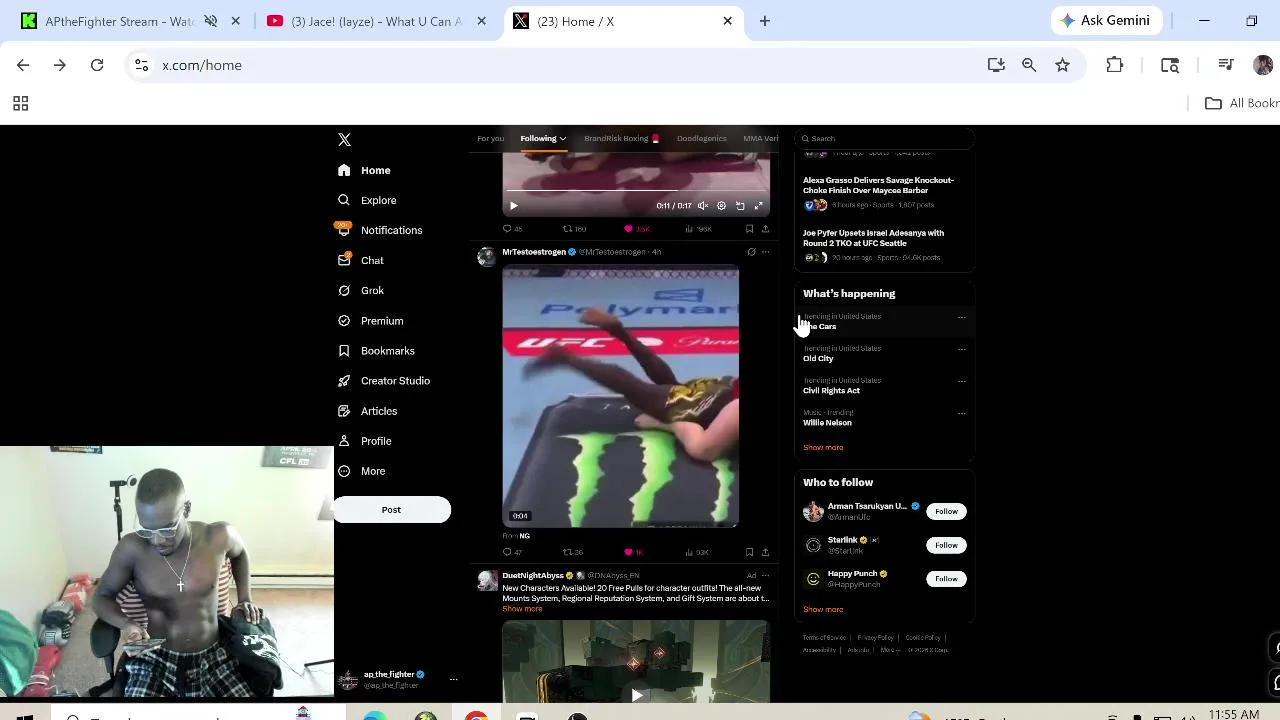Share the MrTestoestrogen post

click(765, 552)
